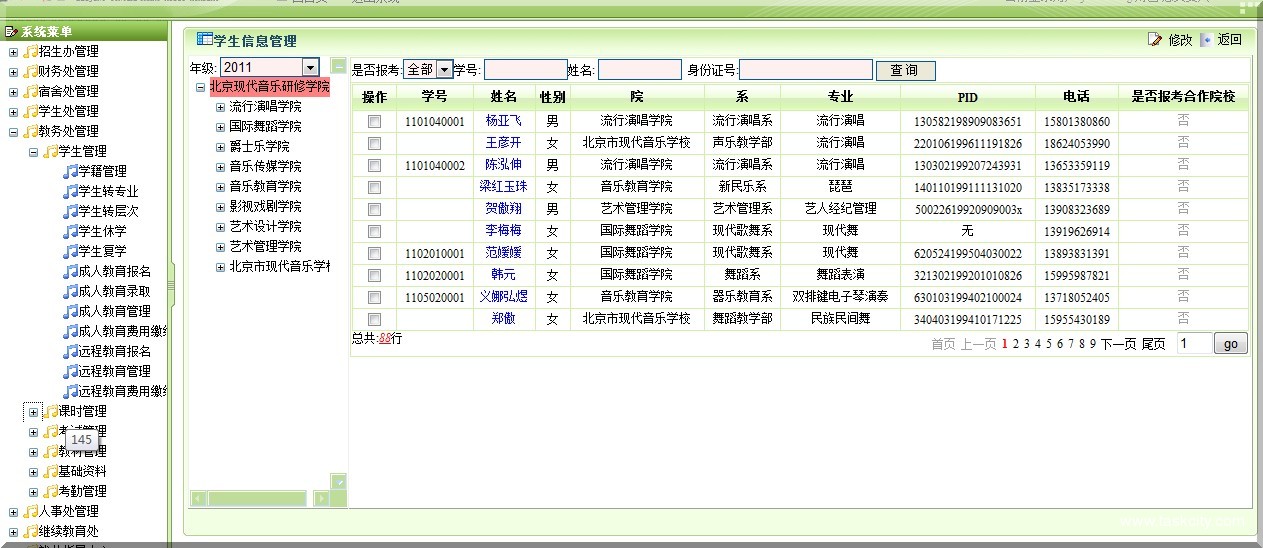Click the 成人教育报名 music note icon

(x=70, y=271)
